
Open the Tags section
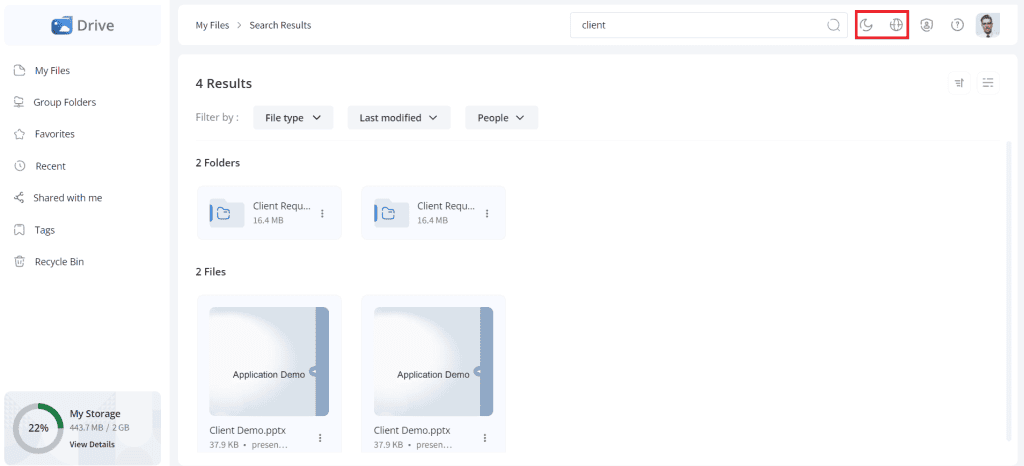(x=35, y=230)
